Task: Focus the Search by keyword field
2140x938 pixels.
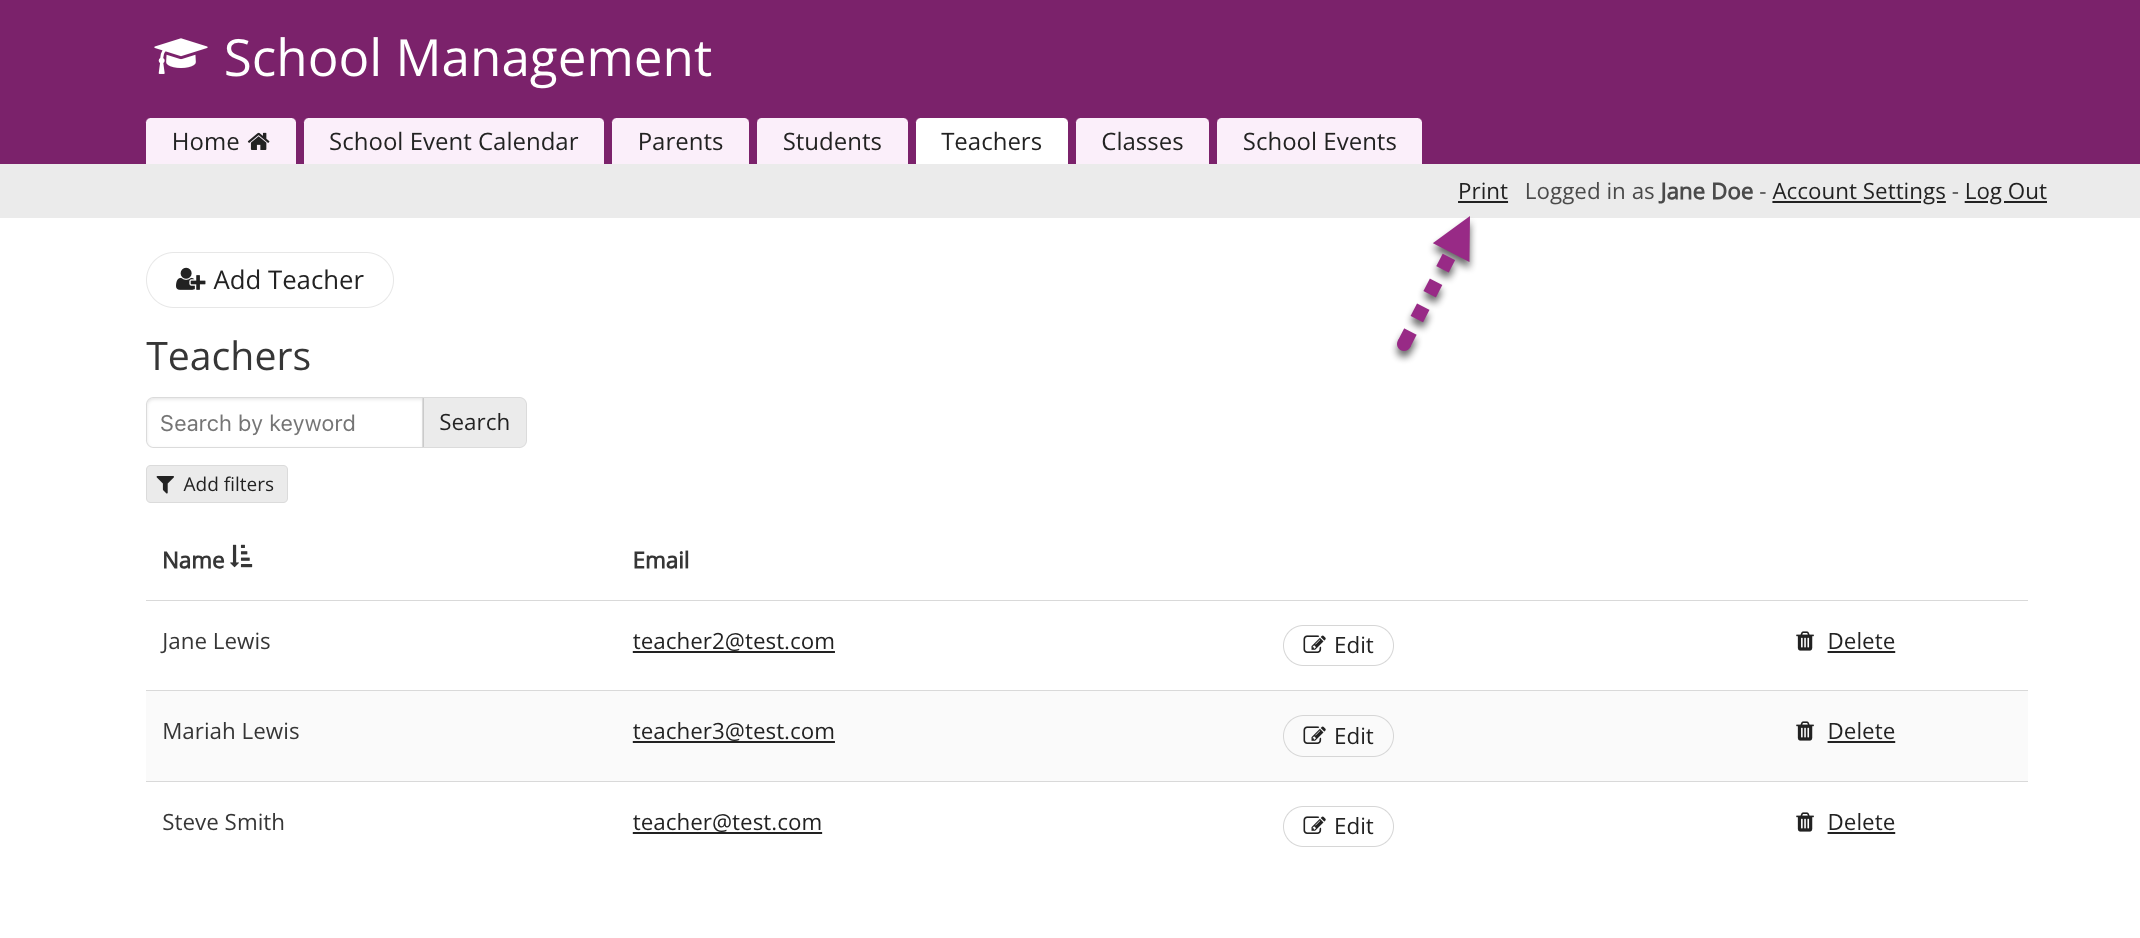Action: (x=285, y=422)
